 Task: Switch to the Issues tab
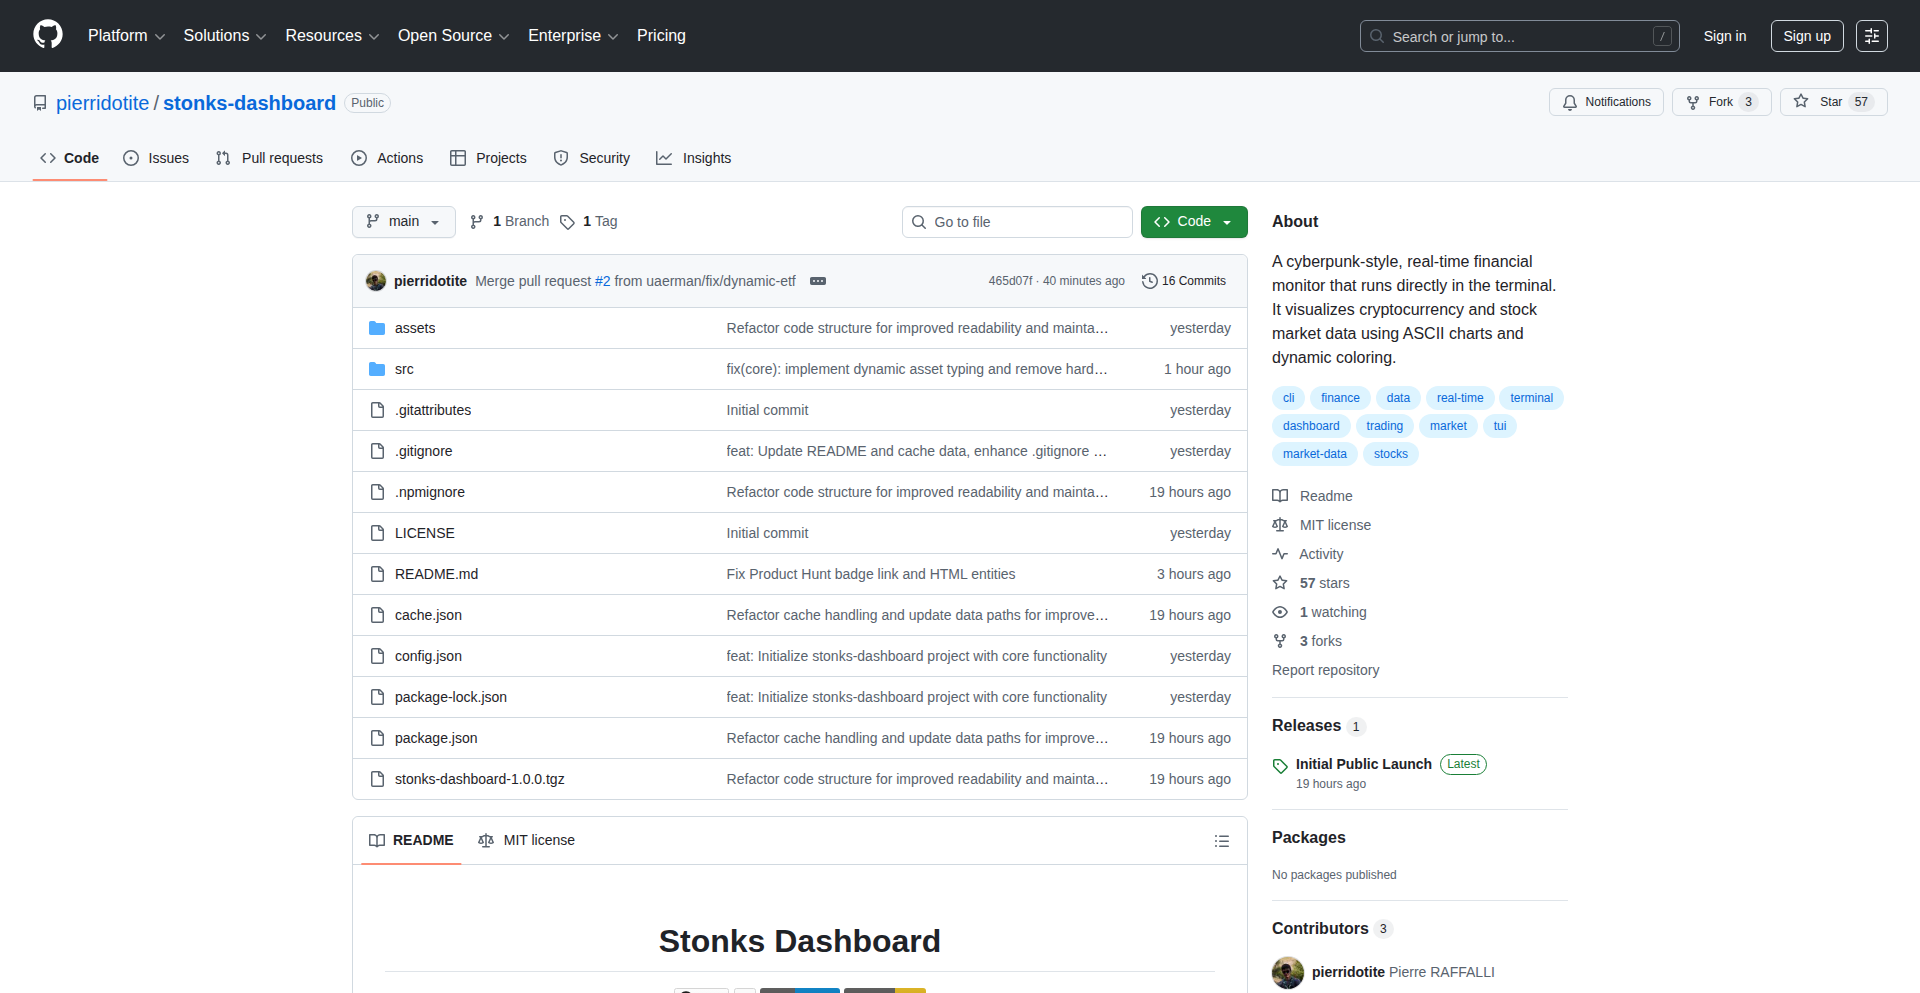pyautogui.click(x=156, y=158)
